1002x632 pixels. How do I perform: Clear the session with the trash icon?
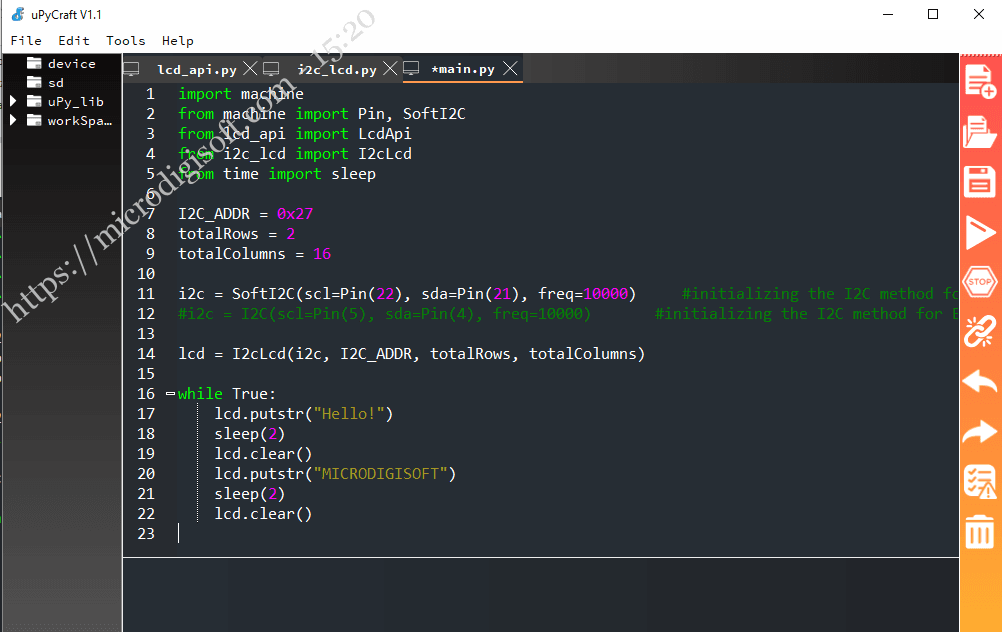click(979, 531)
